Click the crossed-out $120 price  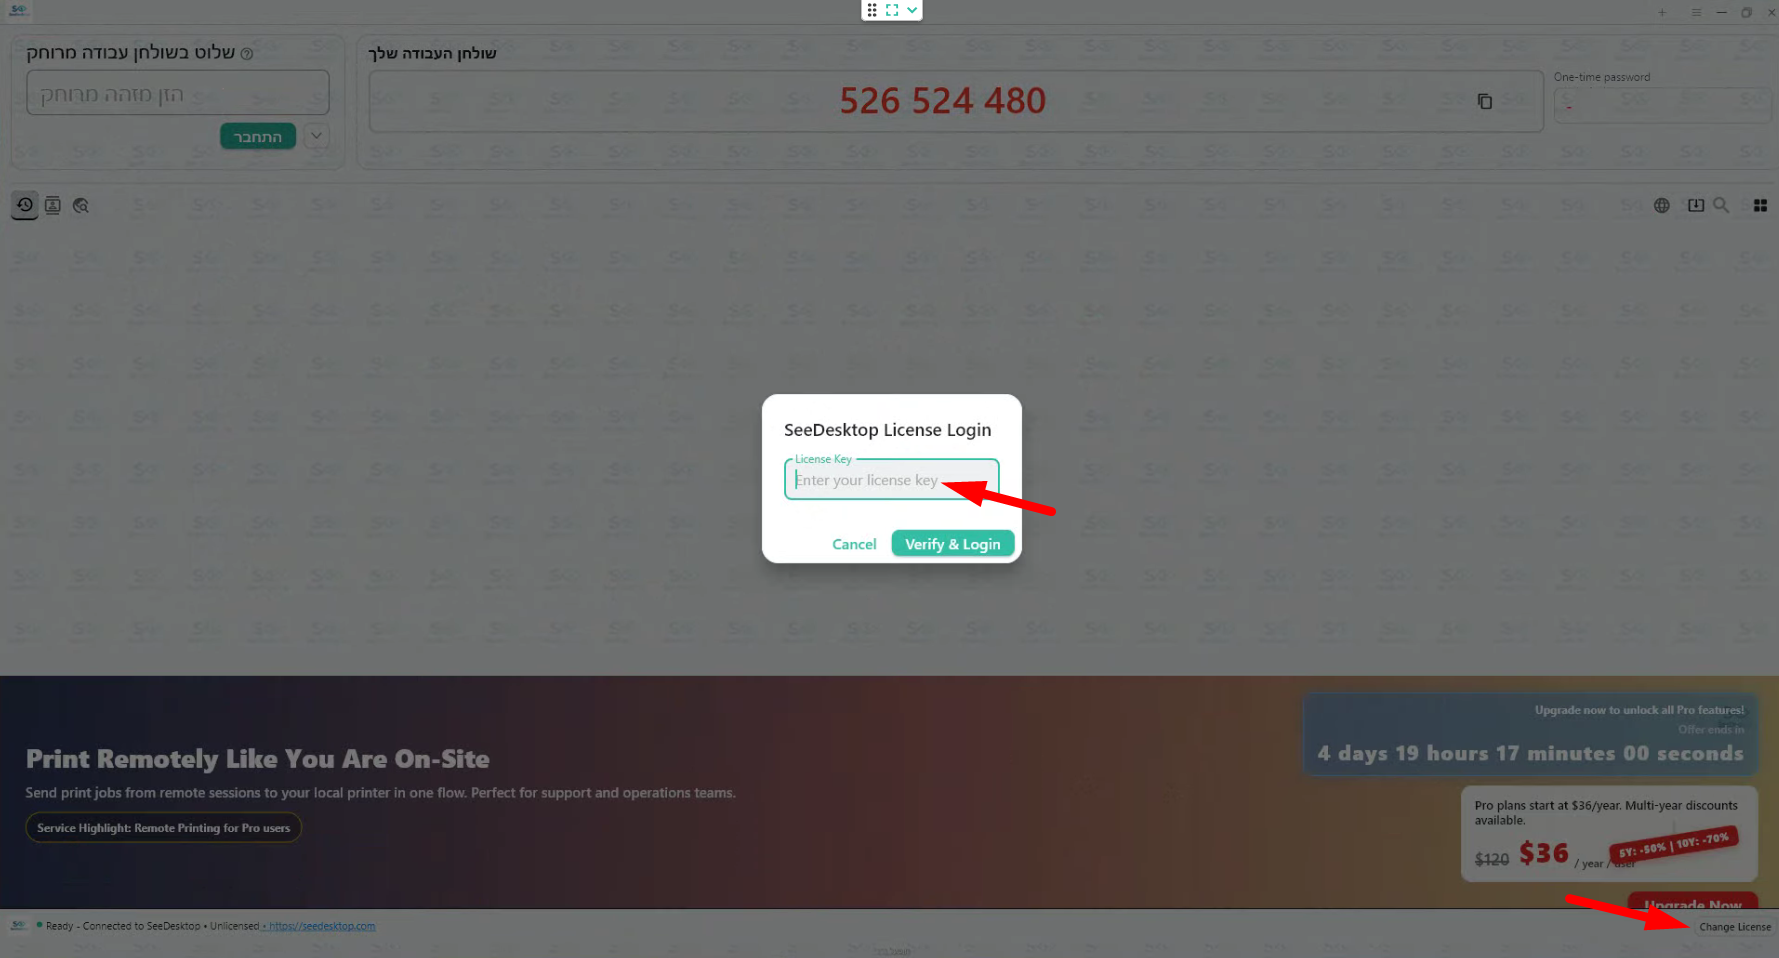1491,859
